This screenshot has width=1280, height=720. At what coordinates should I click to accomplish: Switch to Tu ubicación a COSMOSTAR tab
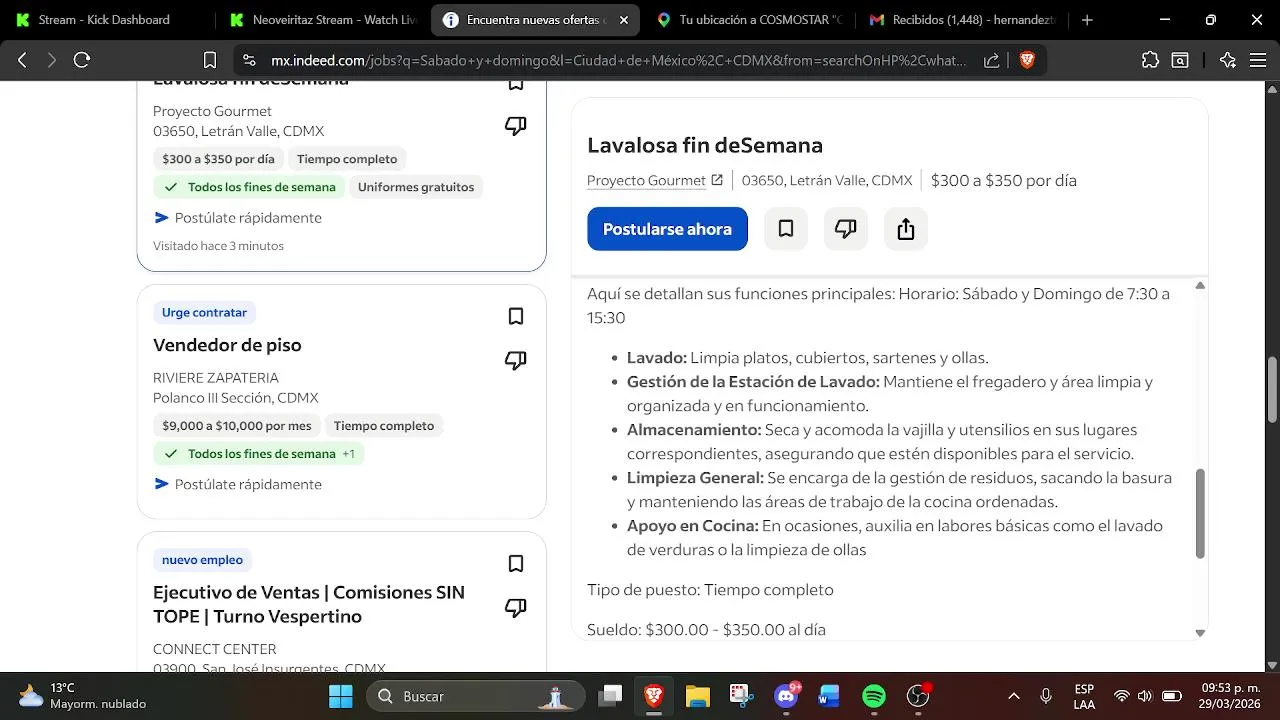coord(751,20)
